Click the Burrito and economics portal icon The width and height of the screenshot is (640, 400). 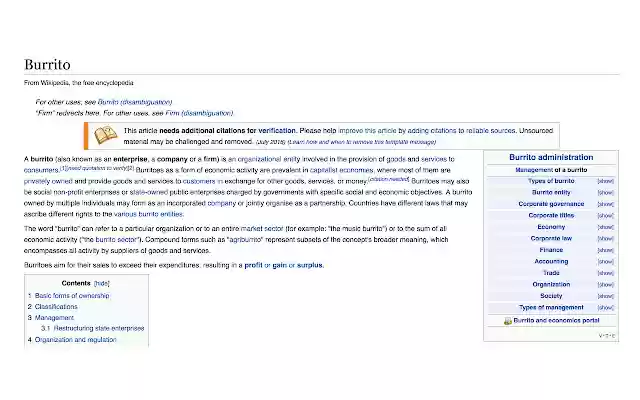[507, 321]
